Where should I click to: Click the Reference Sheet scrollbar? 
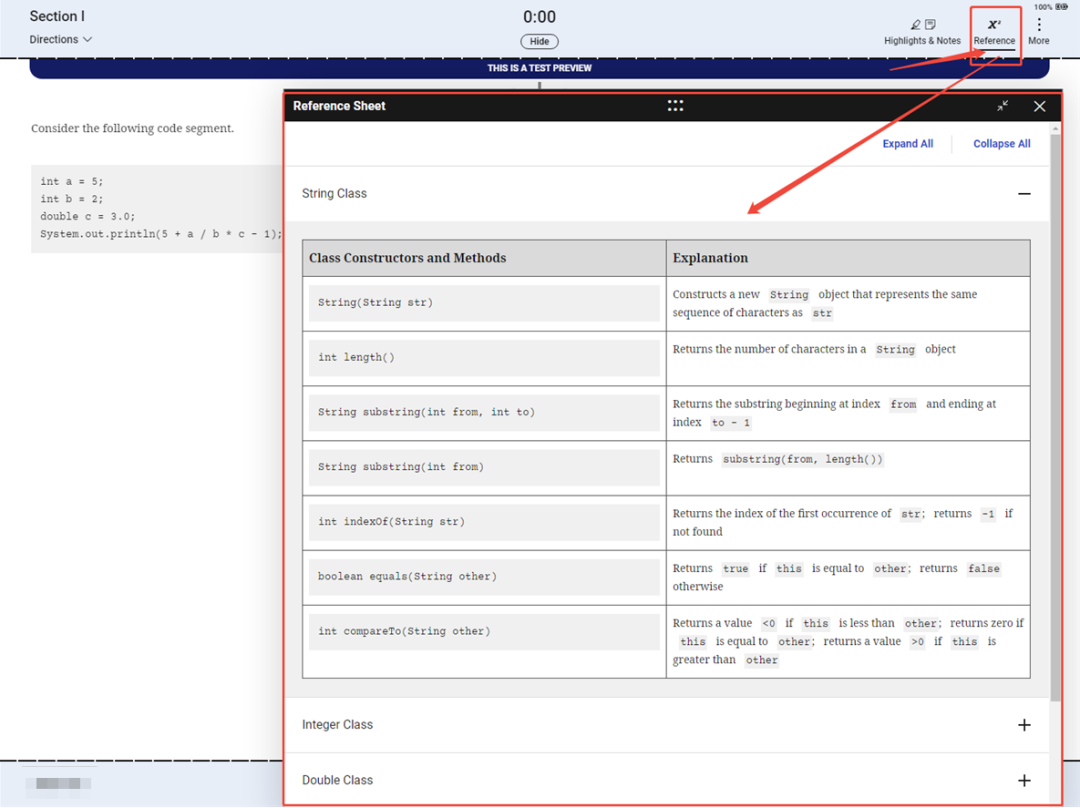click(1056, 450)
